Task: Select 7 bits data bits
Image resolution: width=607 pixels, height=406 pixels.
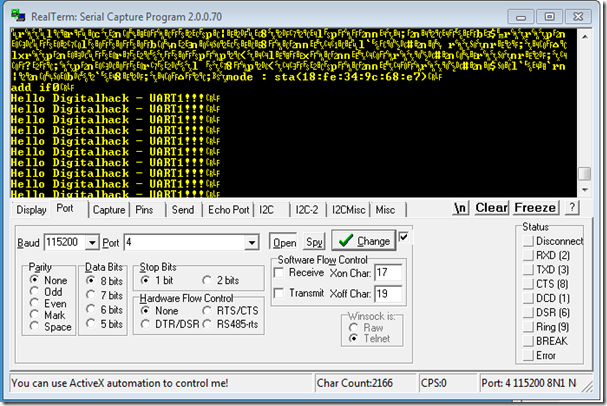Action: 105,295
